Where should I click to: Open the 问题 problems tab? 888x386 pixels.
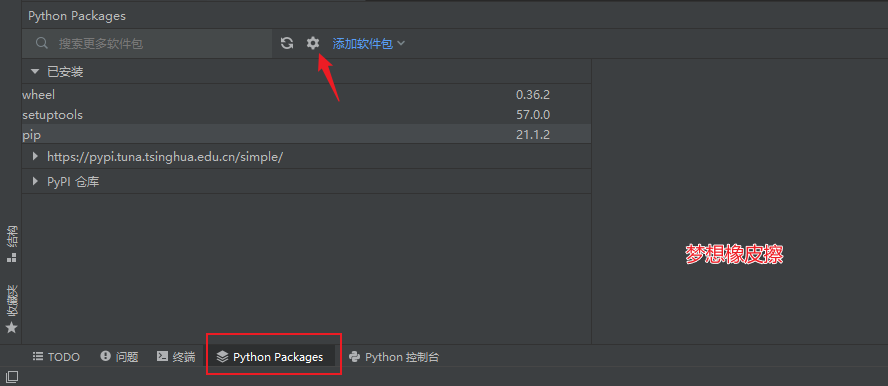119,357
